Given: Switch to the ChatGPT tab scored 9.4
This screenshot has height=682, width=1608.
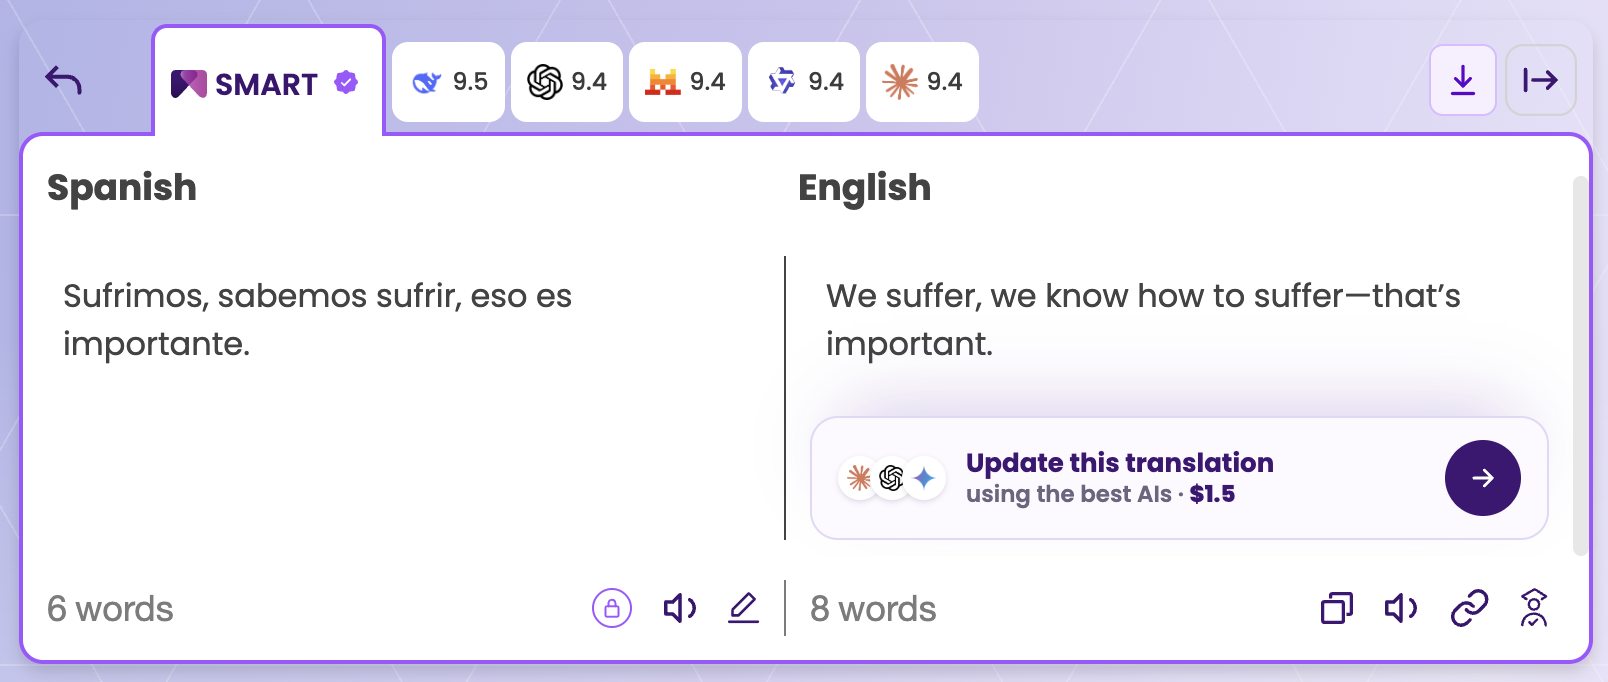Looking at the screenshot, I should [567, 82].
